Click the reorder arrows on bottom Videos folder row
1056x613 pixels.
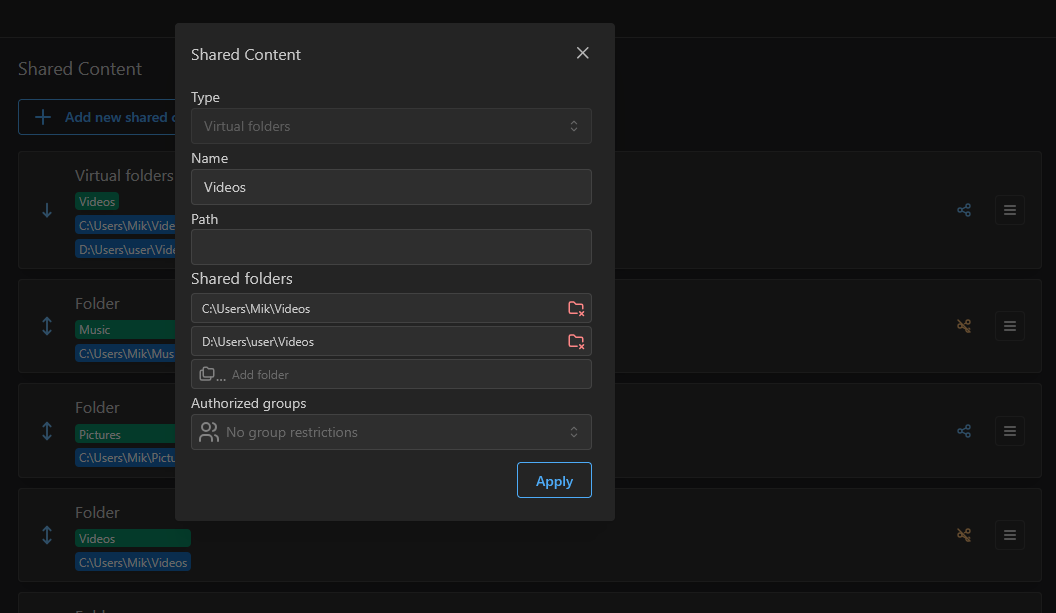pyautogui.click(x=46, y=535)
